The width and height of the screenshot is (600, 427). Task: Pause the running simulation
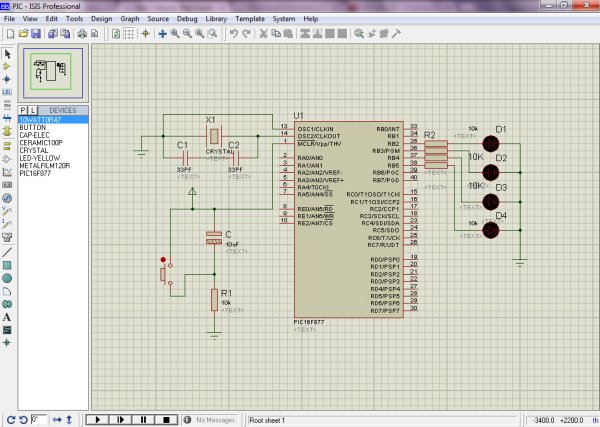coord(143,420)
